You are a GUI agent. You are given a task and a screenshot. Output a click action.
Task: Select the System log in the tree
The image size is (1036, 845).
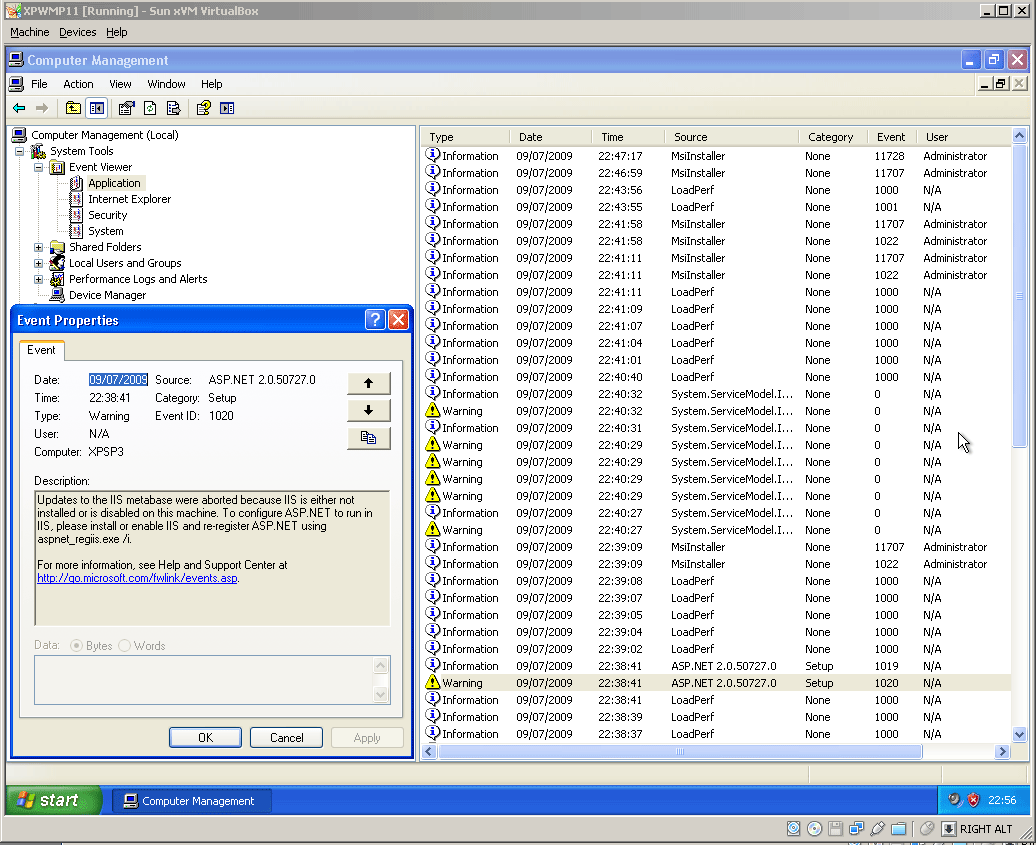point(106,231)
